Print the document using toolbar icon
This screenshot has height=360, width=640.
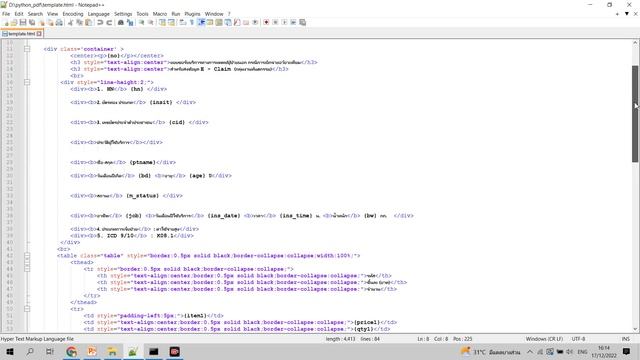[59, 22]
